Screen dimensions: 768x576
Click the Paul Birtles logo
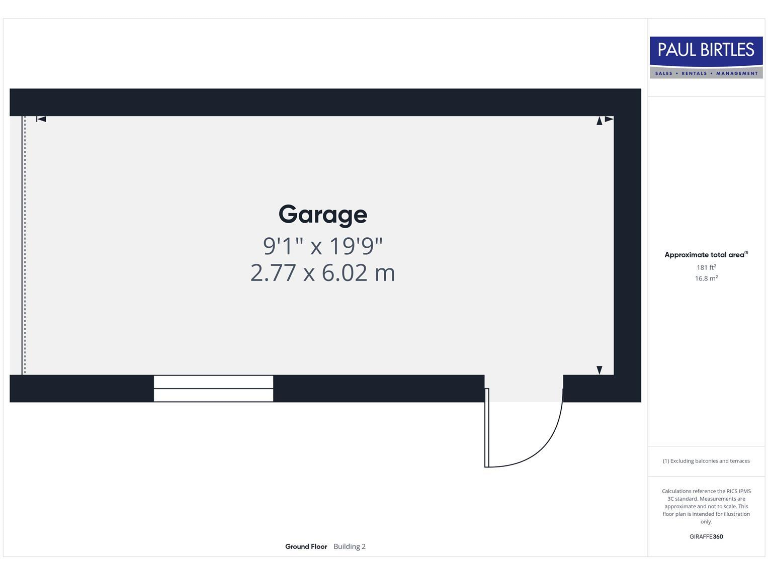pos(706,51)
